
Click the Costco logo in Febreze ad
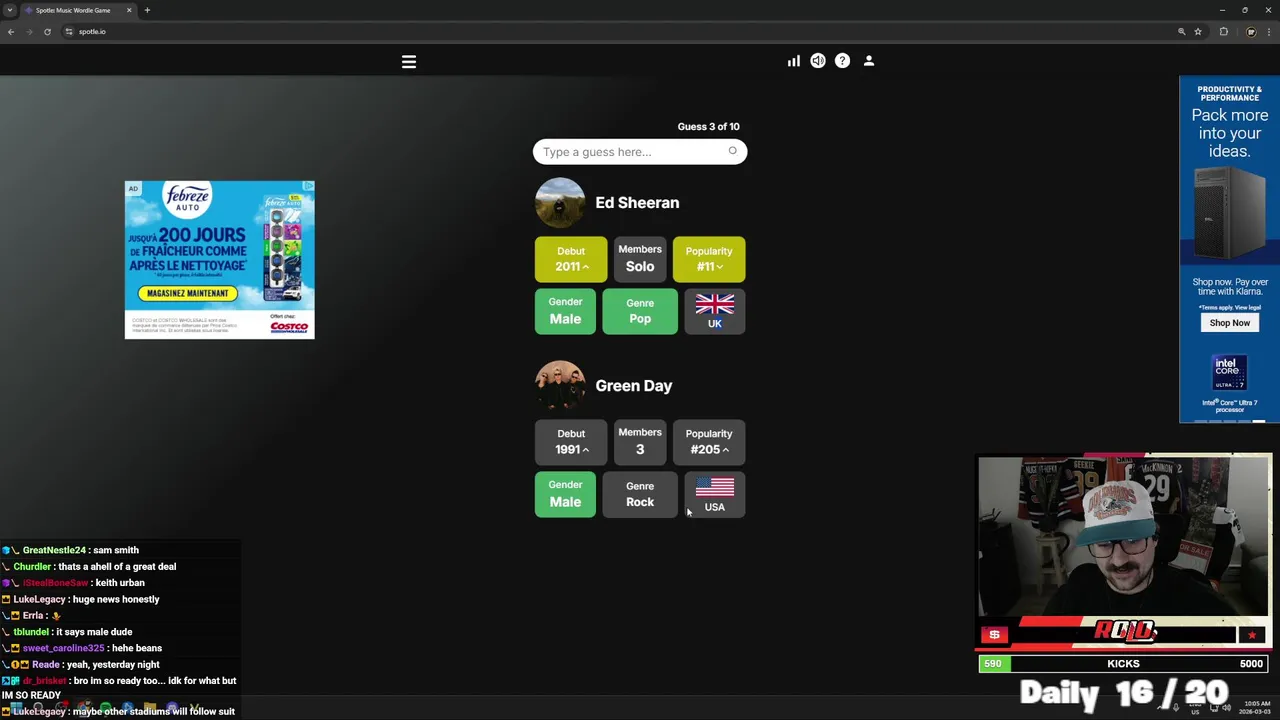tap(289, 327)
